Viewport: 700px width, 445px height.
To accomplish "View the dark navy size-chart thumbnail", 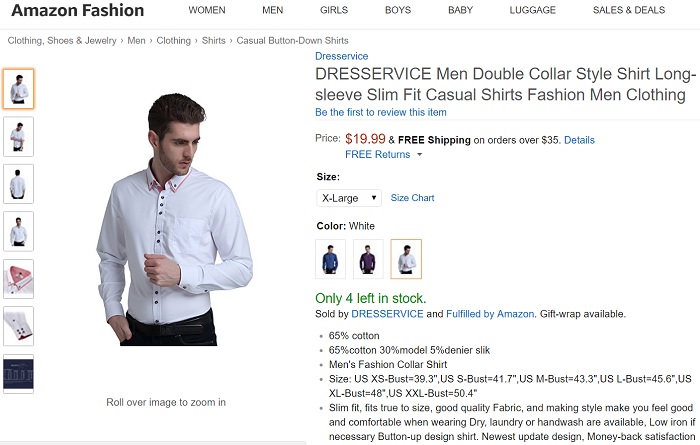I will pos(18,373).
